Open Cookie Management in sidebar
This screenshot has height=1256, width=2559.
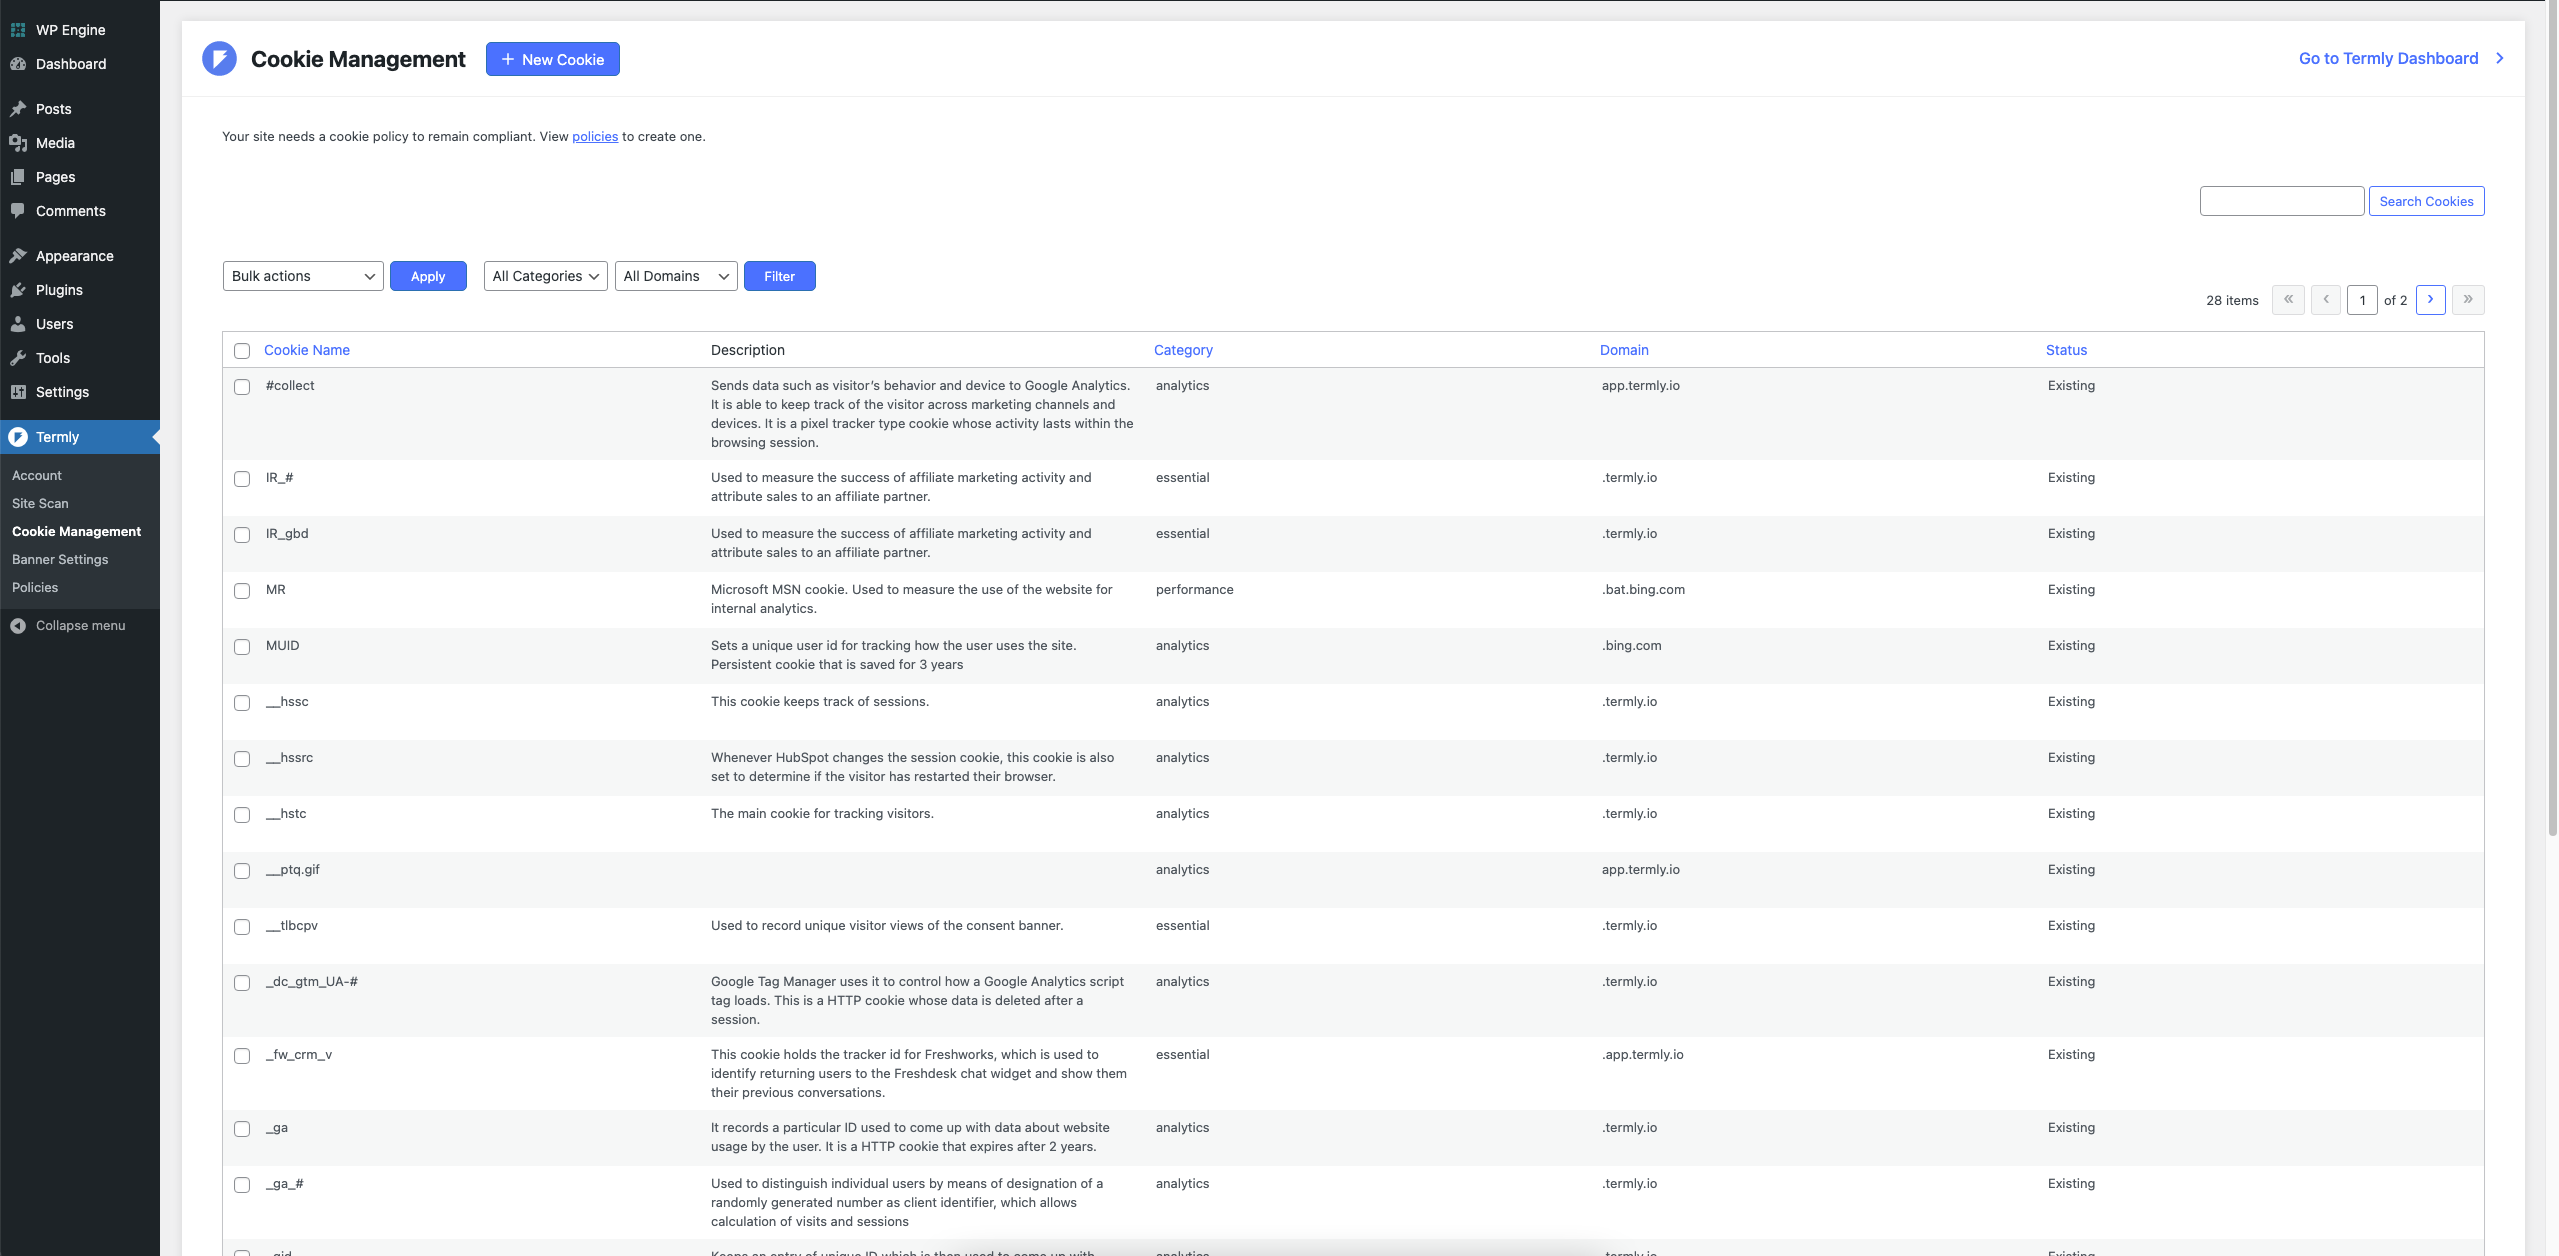click(75, 530)
